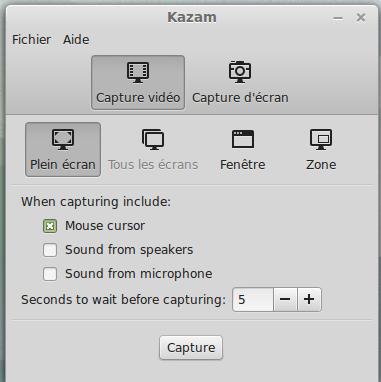Increase wait seconds with plus button
The image size is (381, 382).
[x=309, y=299]
